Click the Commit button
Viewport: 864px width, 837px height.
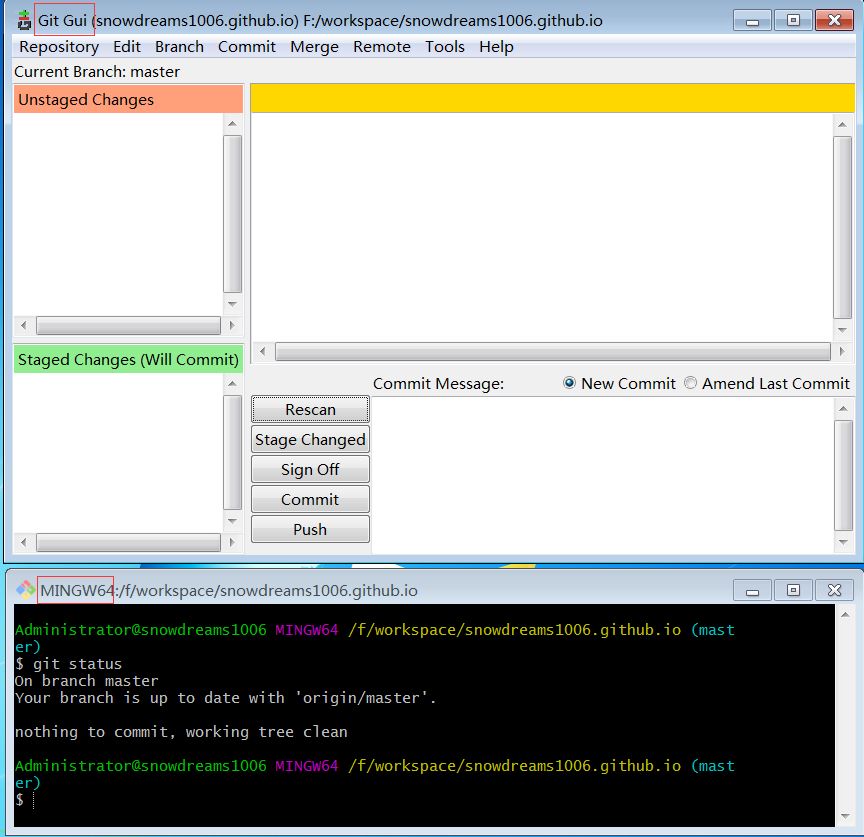(x=310, y=499)
